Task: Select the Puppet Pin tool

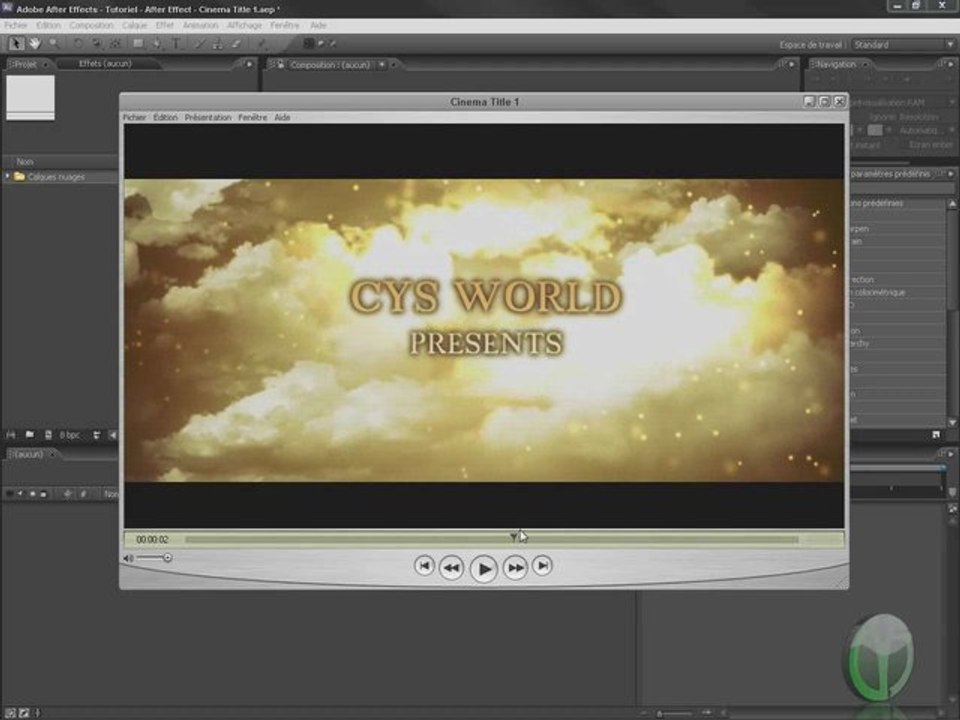Action: click(x=261, y=43)
